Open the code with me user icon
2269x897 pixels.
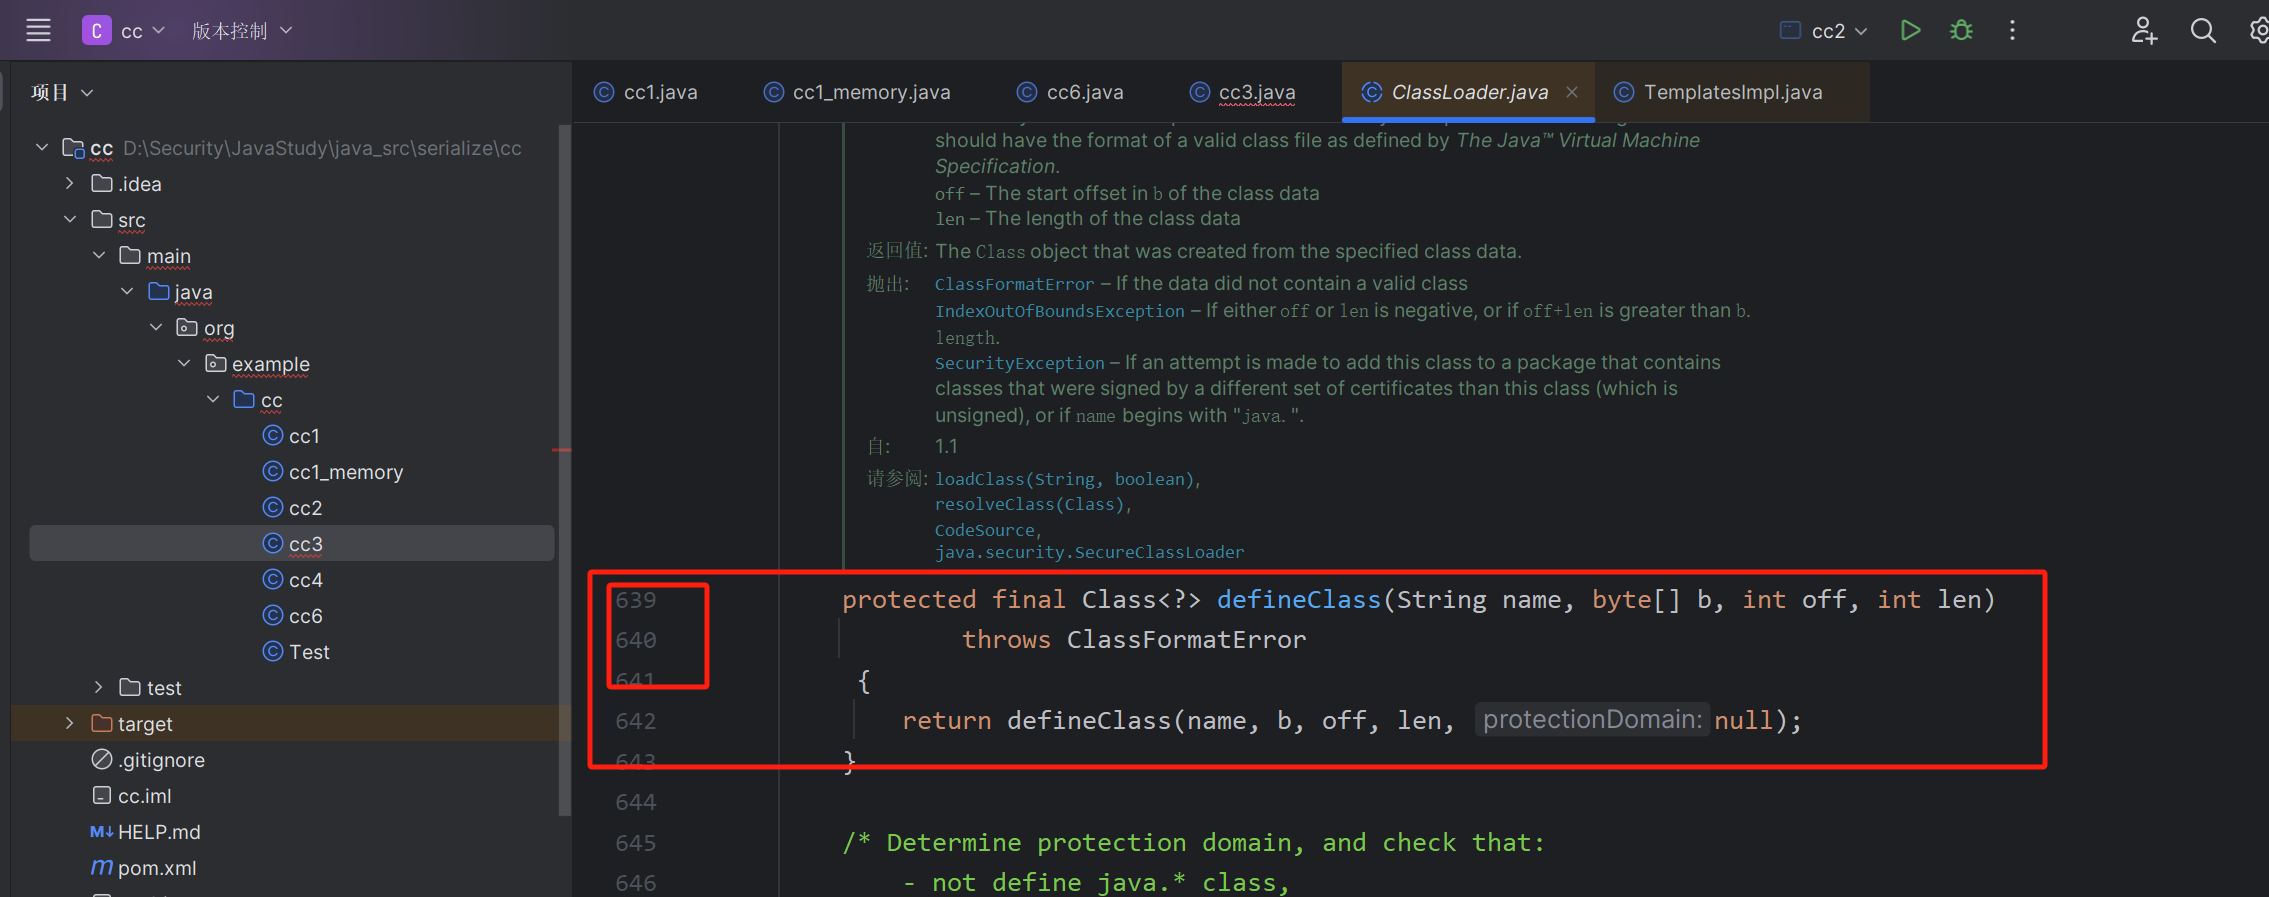pos(2143,31)
